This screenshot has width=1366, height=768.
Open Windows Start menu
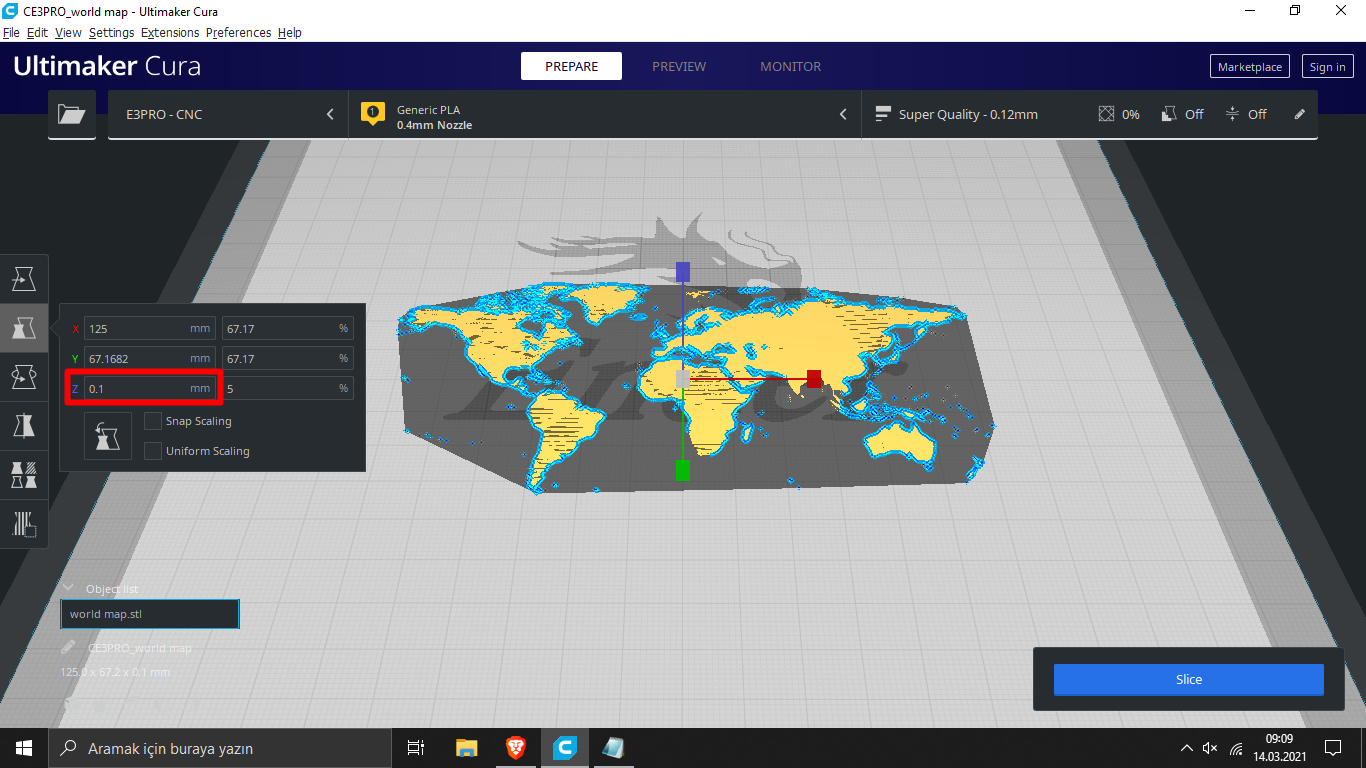[24, 748]
